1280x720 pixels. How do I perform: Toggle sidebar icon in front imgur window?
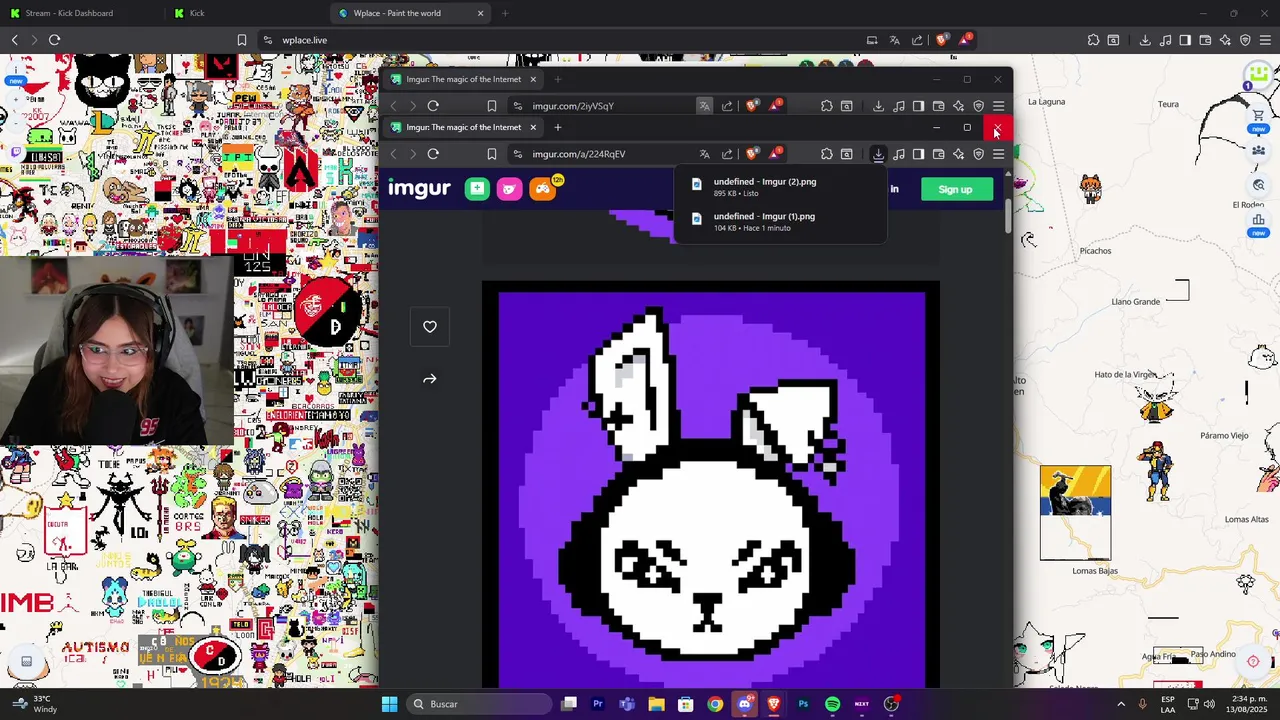[918, 154]
